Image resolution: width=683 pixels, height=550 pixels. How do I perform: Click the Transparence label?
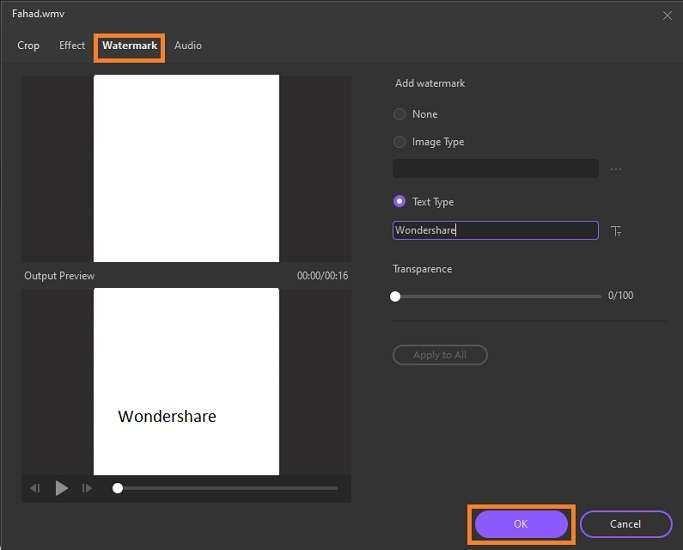[x=422, y=269]
